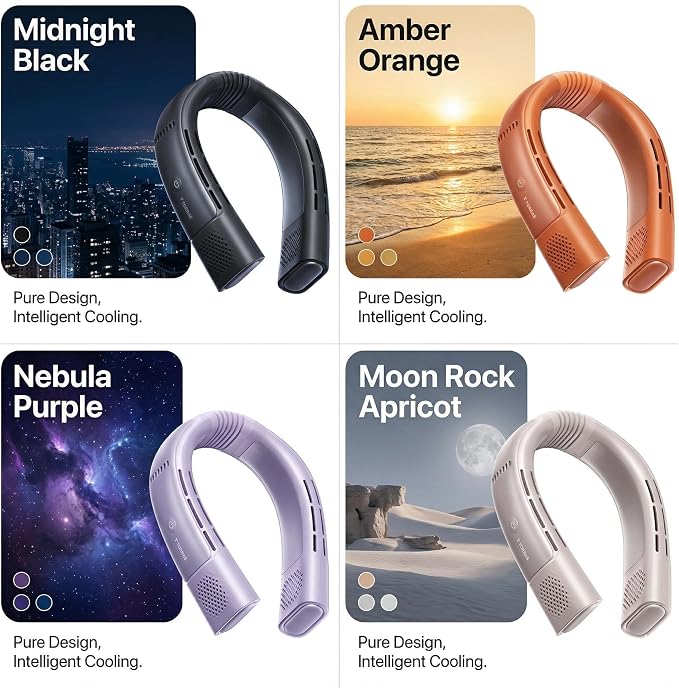Tap the power icon on the apricot neck fan

tap(514, 524)
